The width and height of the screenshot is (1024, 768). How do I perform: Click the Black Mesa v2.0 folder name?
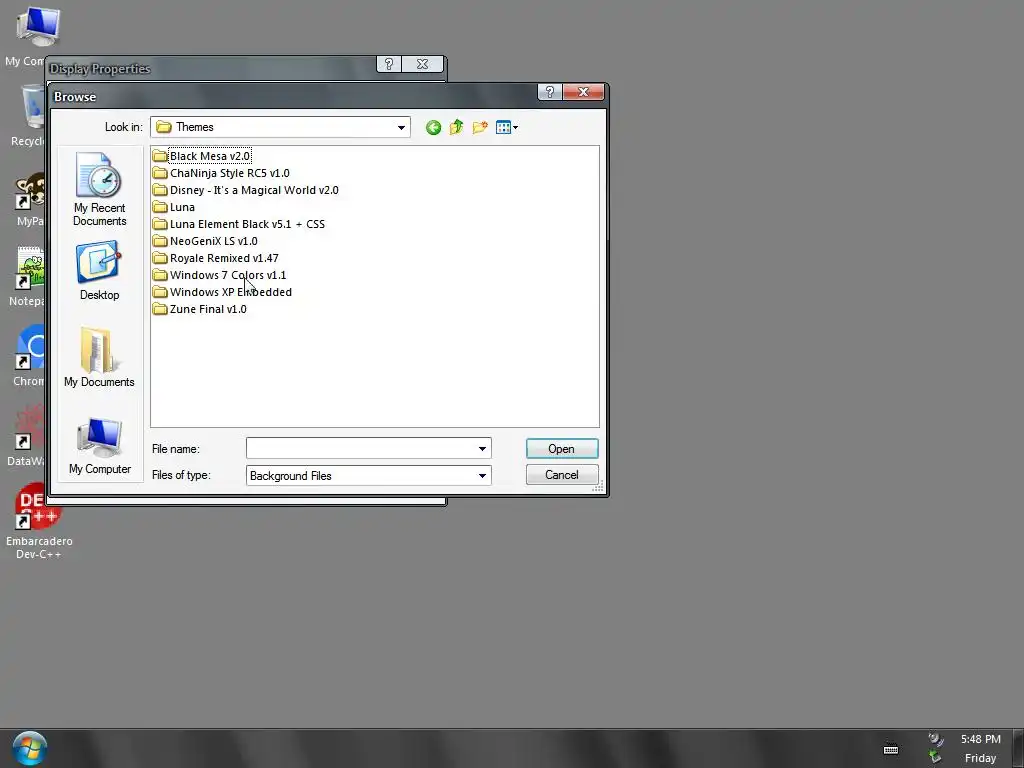coord(210,156)
